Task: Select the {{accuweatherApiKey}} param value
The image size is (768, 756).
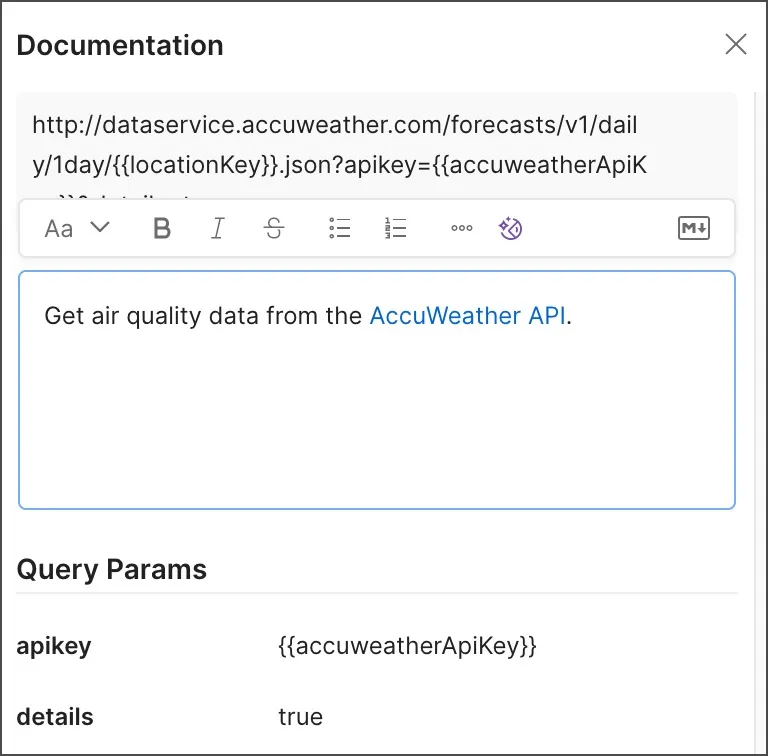Action: coord(408,646)
